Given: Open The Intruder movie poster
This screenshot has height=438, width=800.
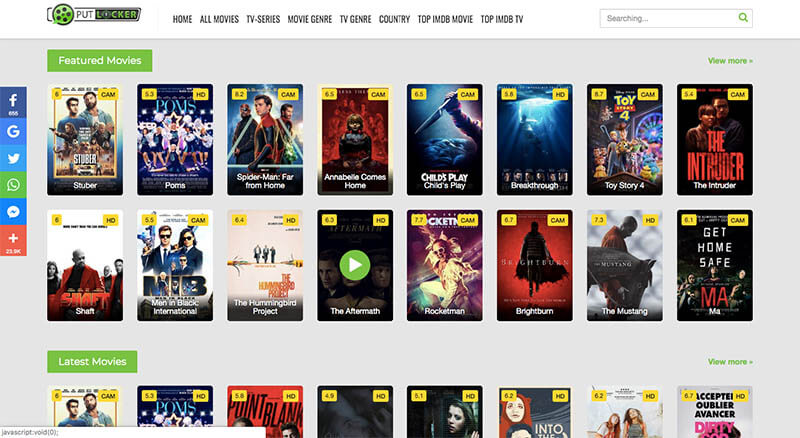Looking at the screenshot, I should coord(715,139).
